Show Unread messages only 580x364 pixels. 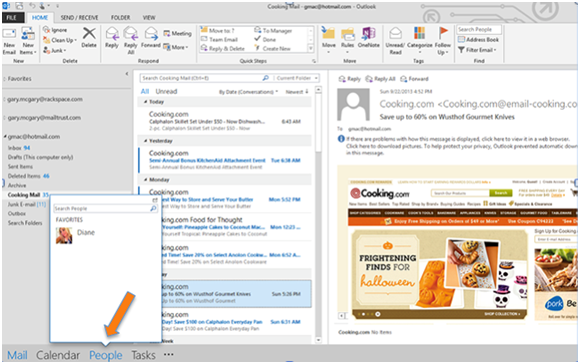coord(166,91)
